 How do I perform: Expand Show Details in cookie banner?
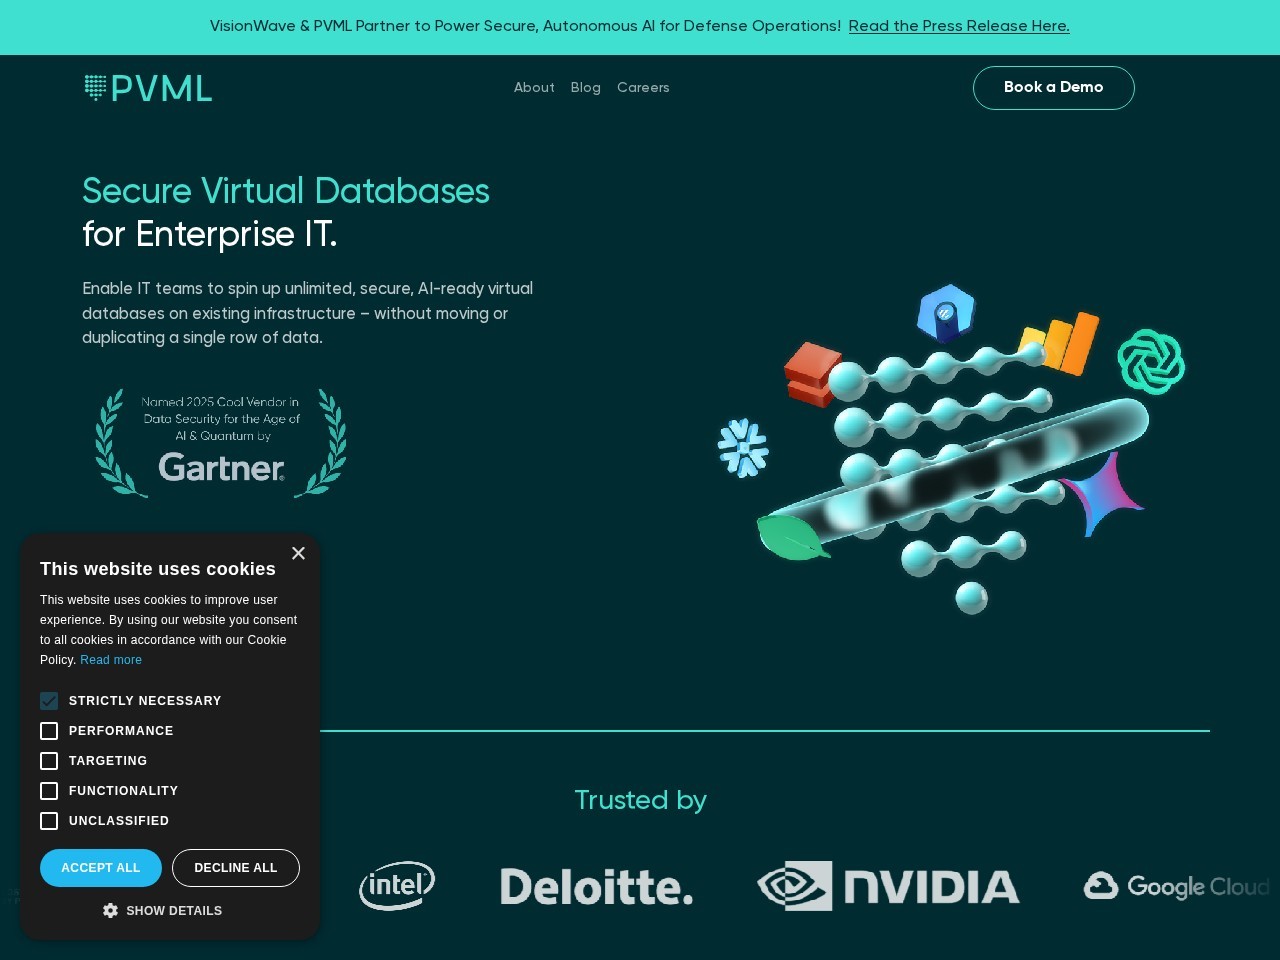point(163,911)
